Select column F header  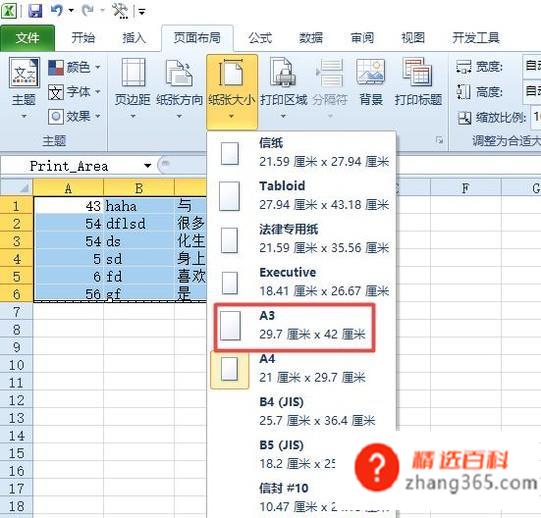(465, 188)
